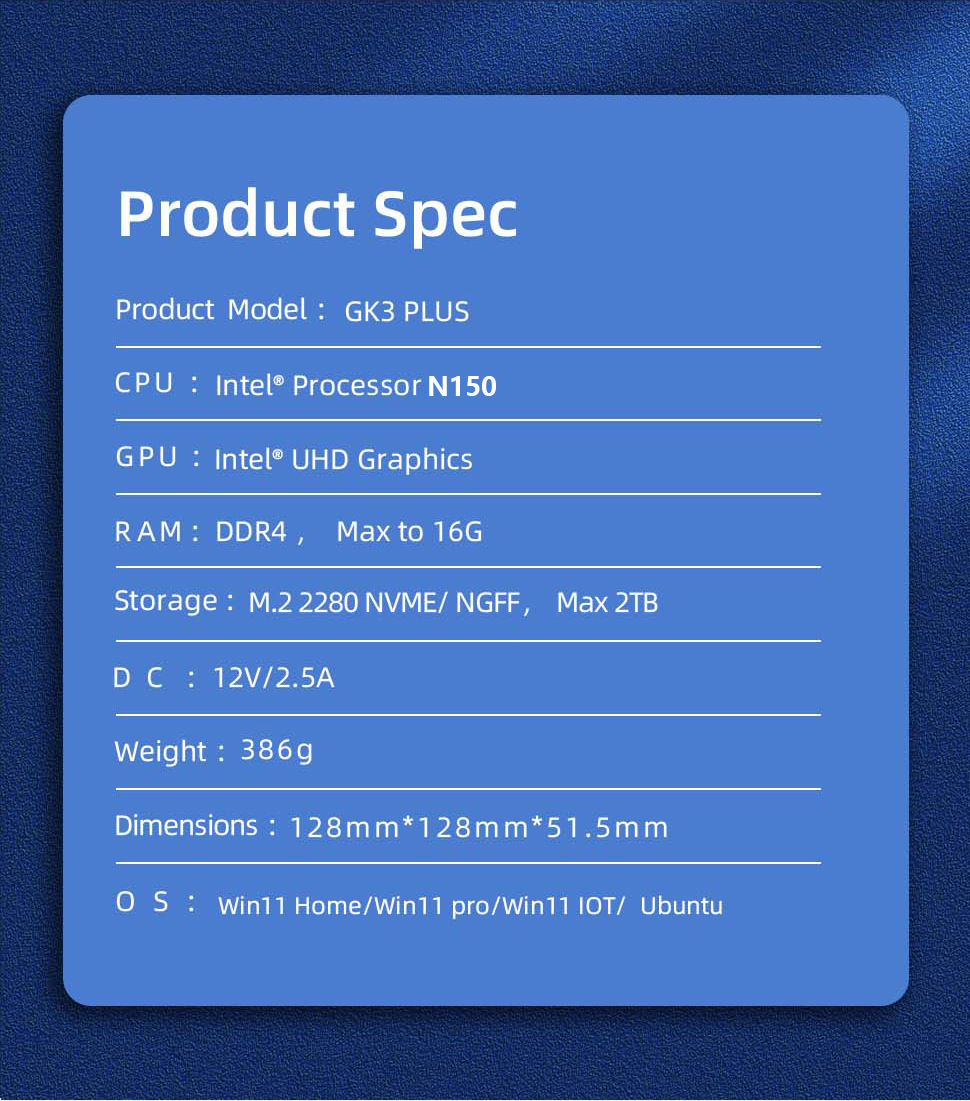
Task: Select the Intel UHD Graphics text
Action: click(x=343, y=460)
